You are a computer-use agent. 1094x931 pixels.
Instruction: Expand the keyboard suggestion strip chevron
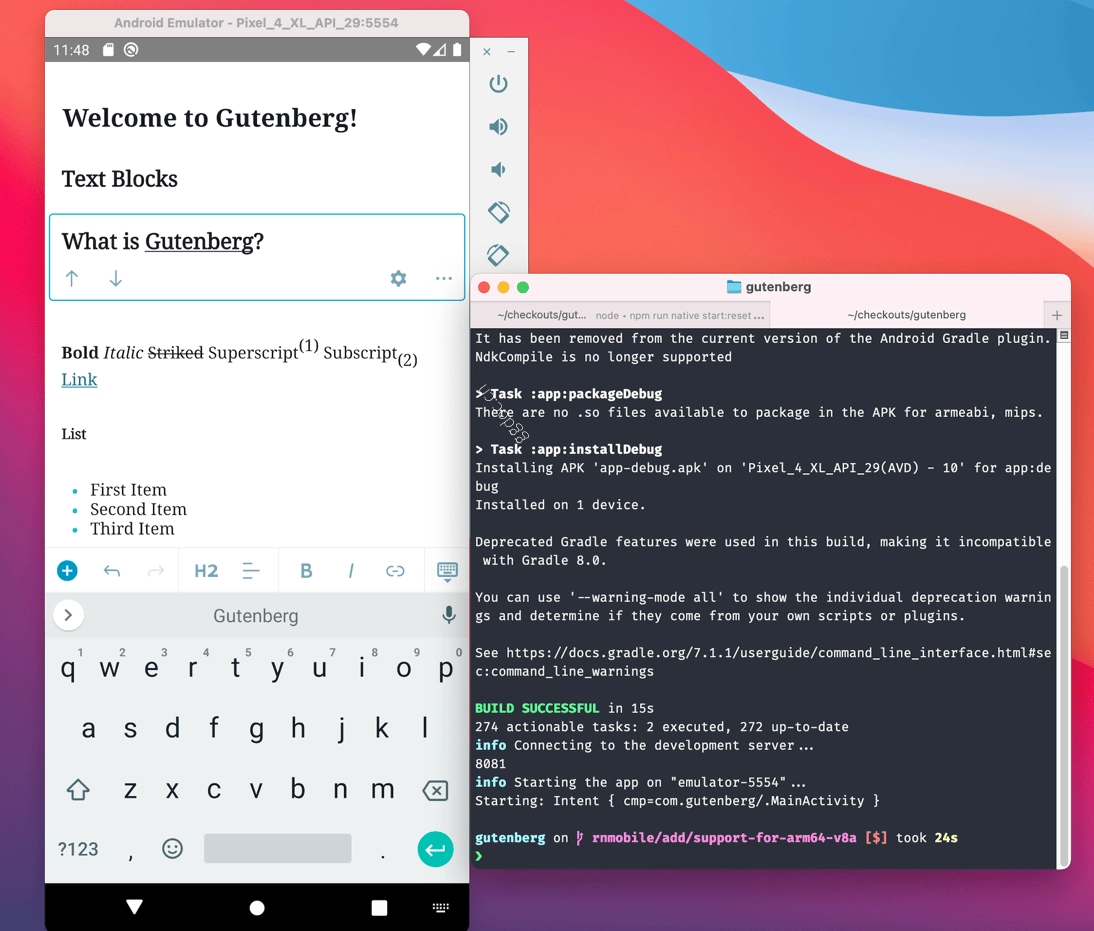[68, 615]
